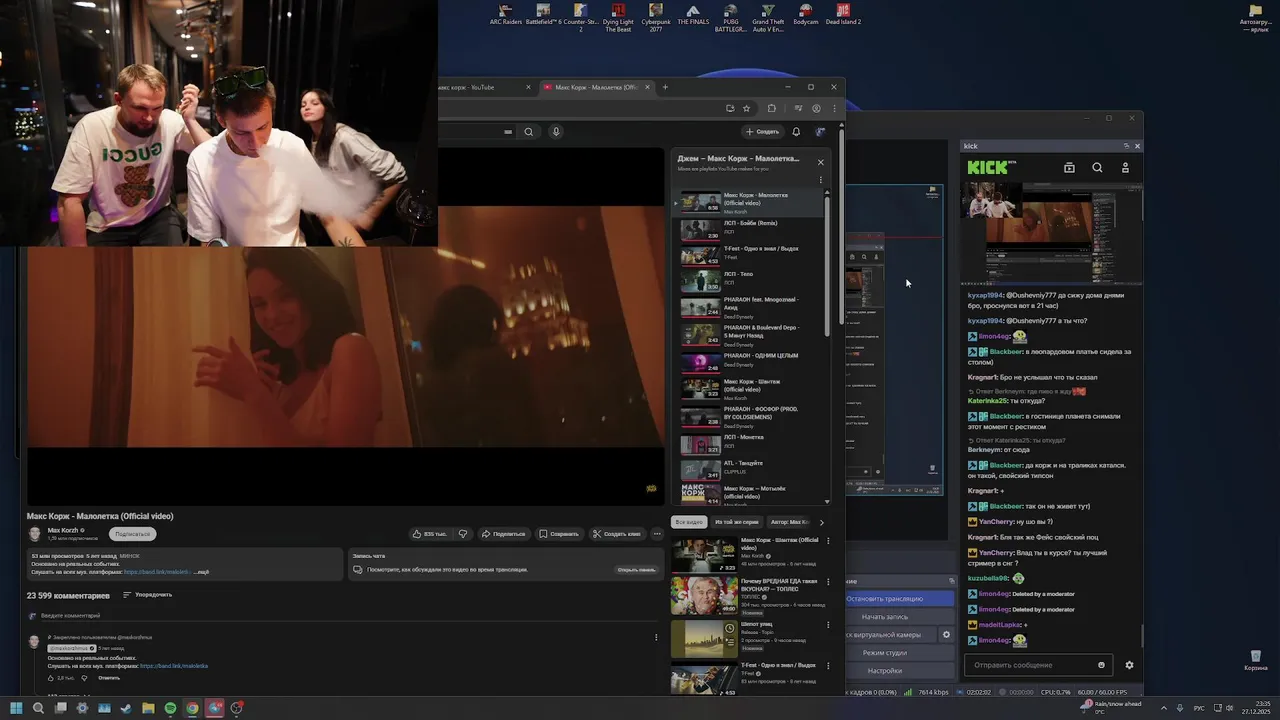Open menu for ВРЕДНАЯ ЕДА suggested video
The width and height of the screenshot is (1280, 720).
828,582
